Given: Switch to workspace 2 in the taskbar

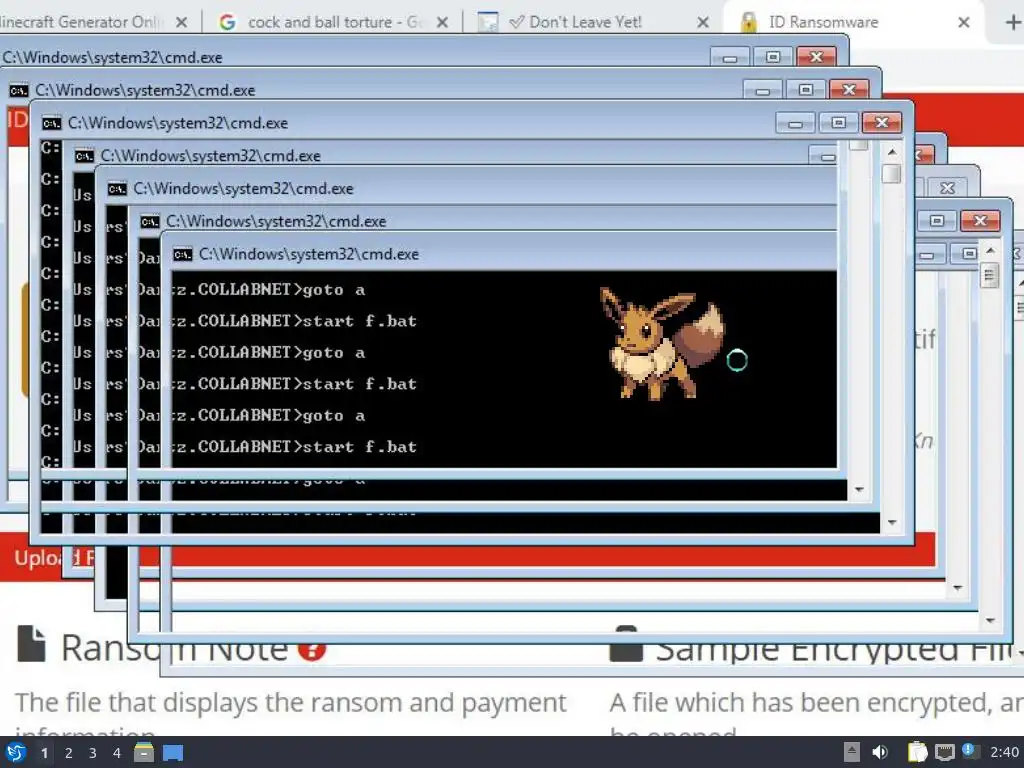Looking at the screenshot, I should (69, 753).
